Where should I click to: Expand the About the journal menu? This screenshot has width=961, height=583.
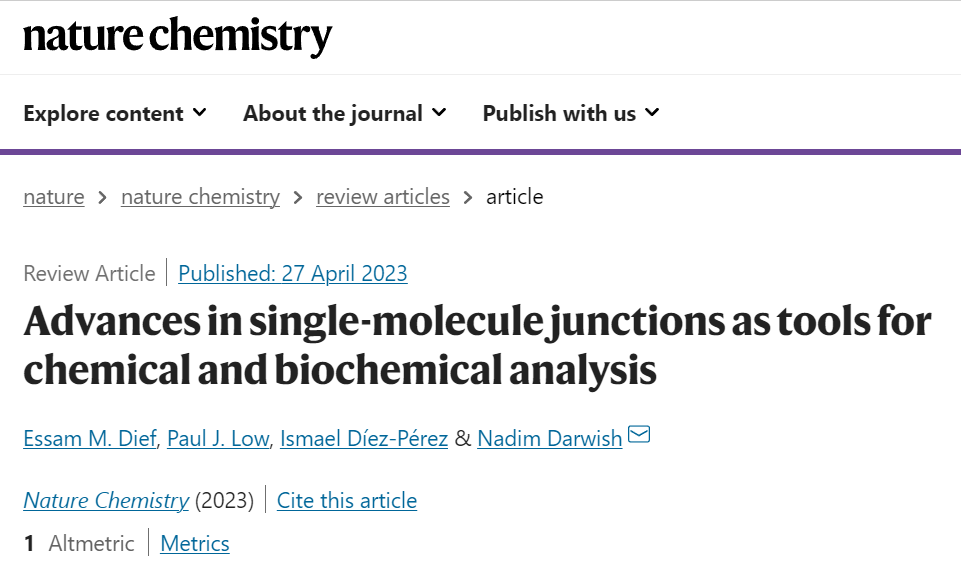[x=344, y=113]
